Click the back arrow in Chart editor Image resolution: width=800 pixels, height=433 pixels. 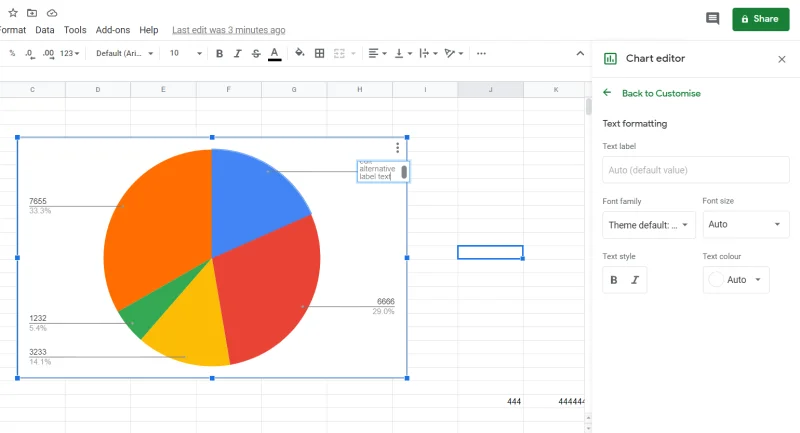point(607,93)
